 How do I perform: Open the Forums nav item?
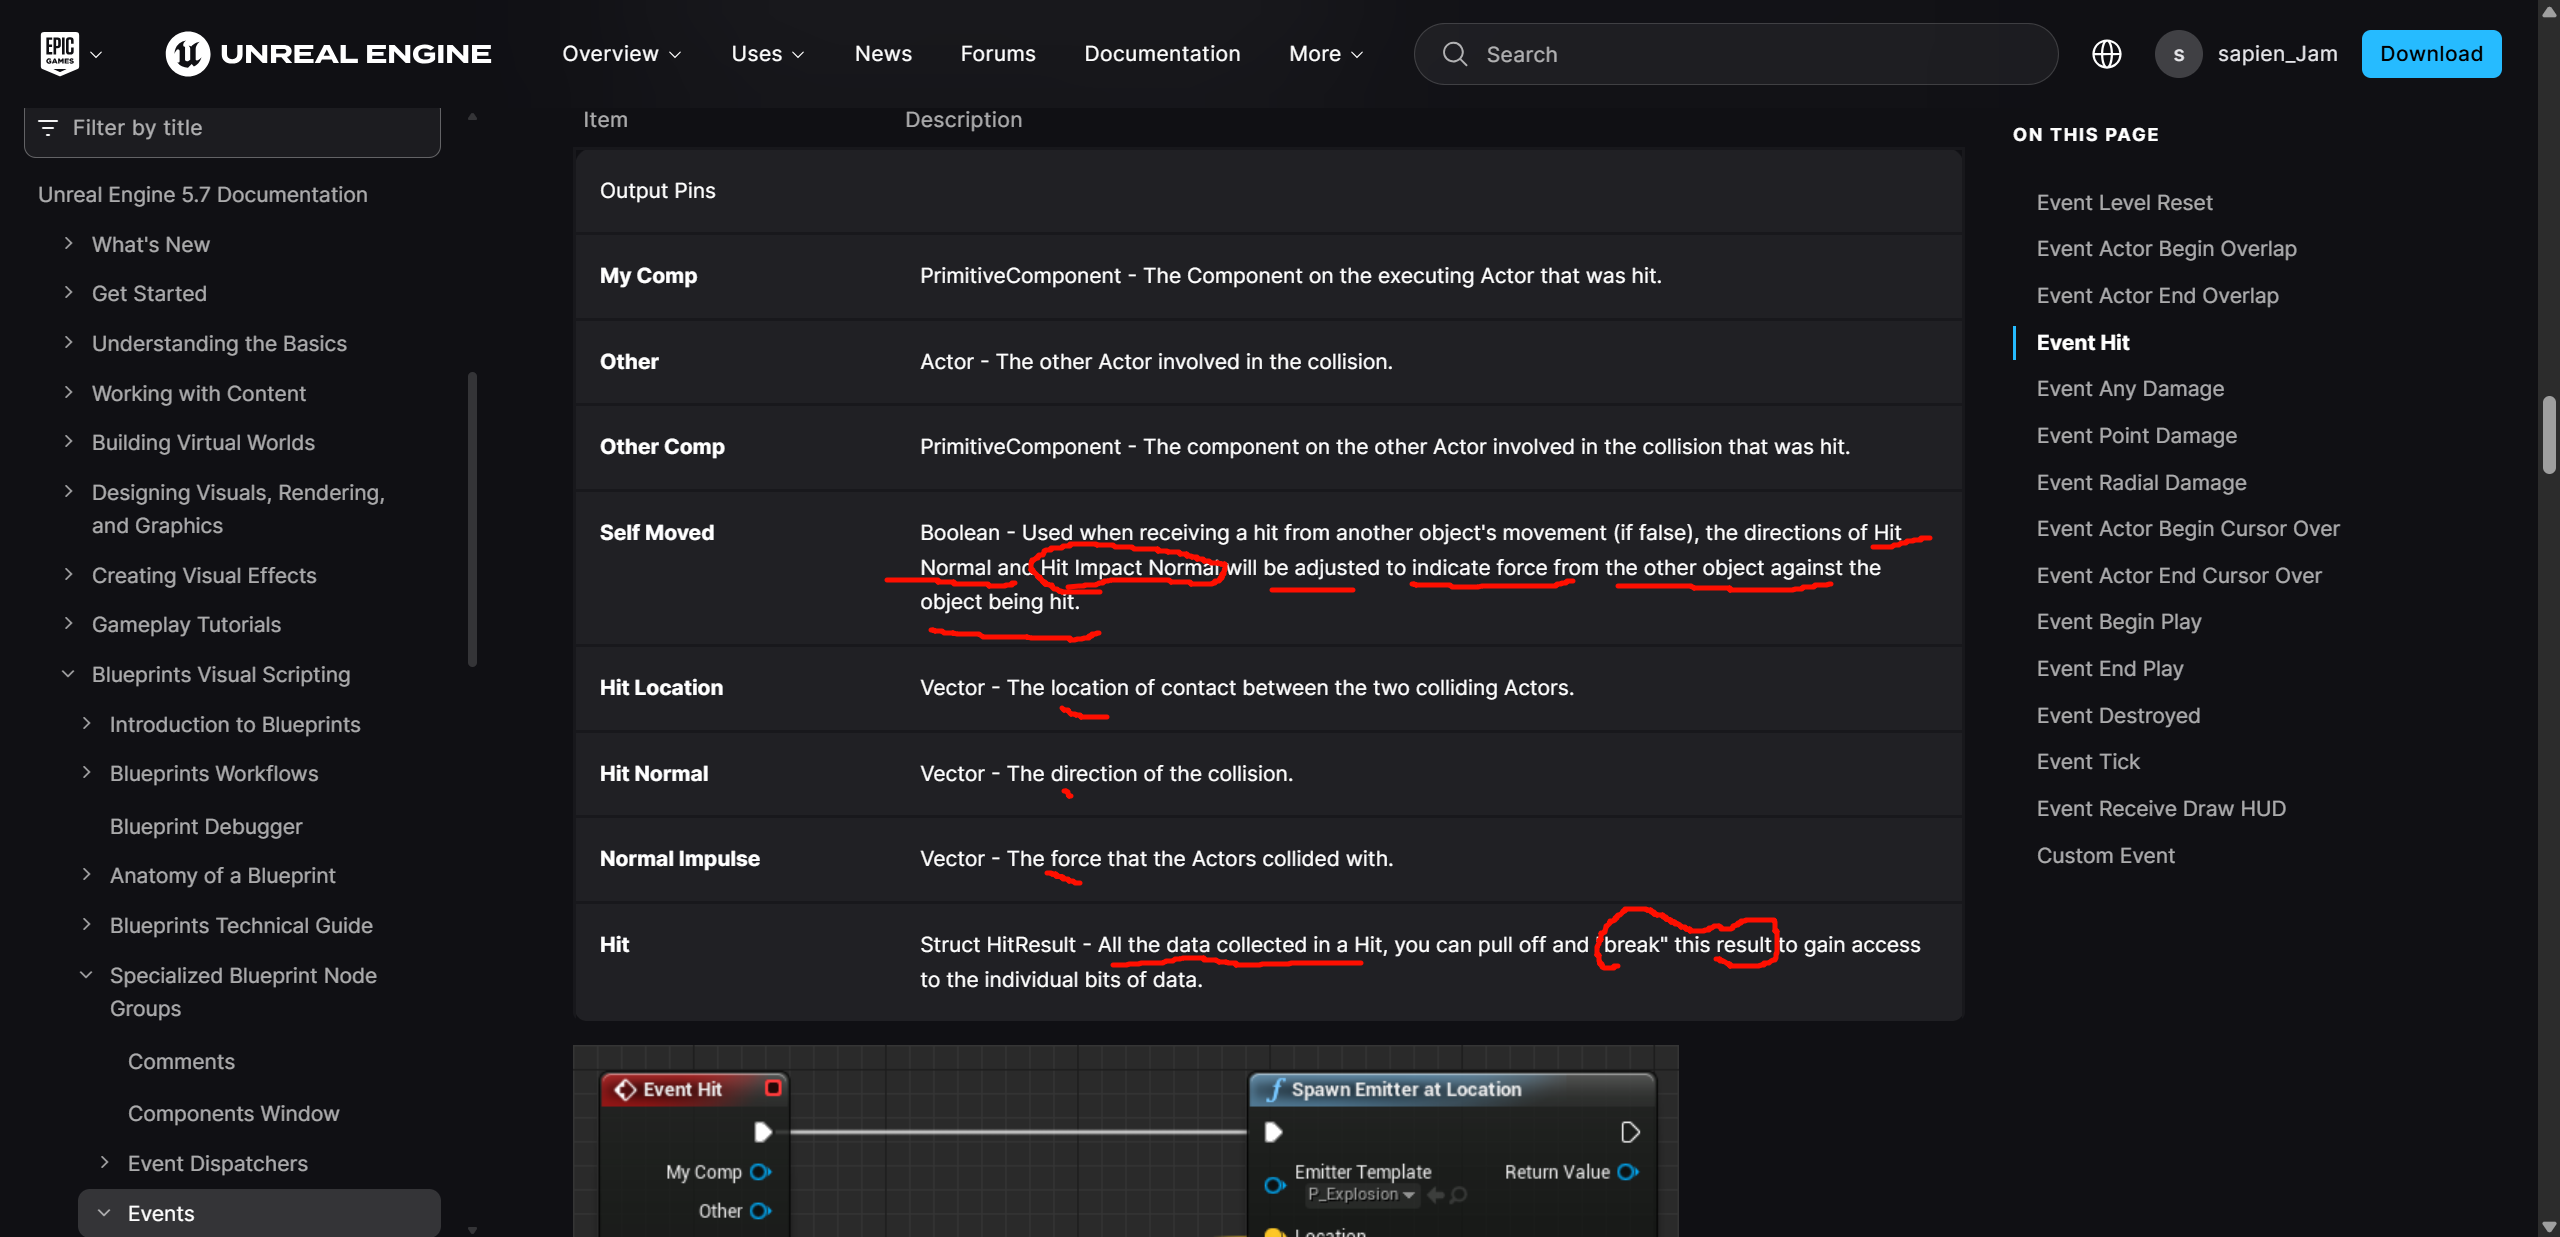[997, 54]
